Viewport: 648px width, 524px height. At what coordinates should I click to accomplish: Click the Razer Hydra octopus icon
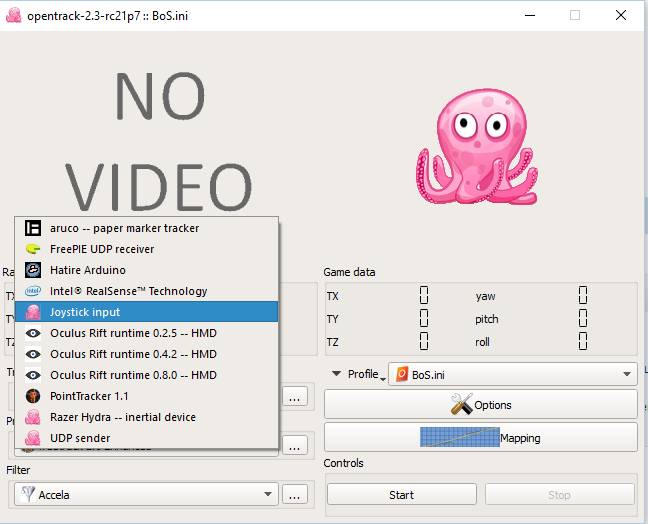coord(33,417)
